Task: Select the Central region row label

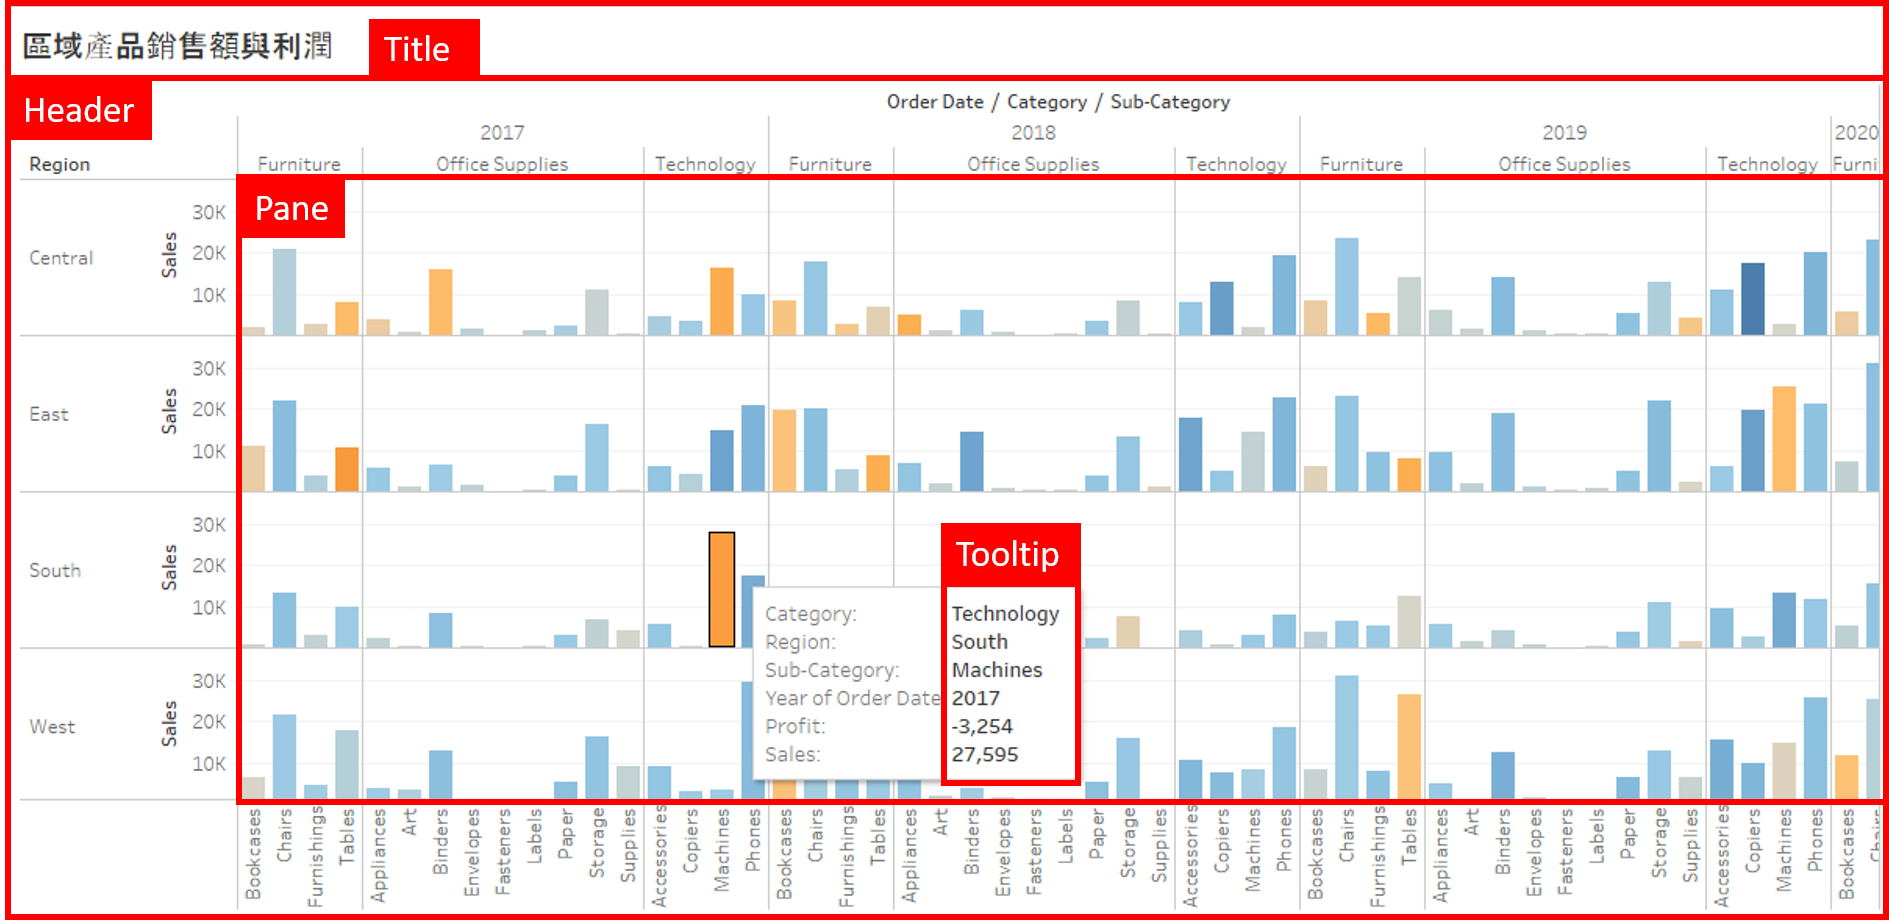Action: coord(61,258)
